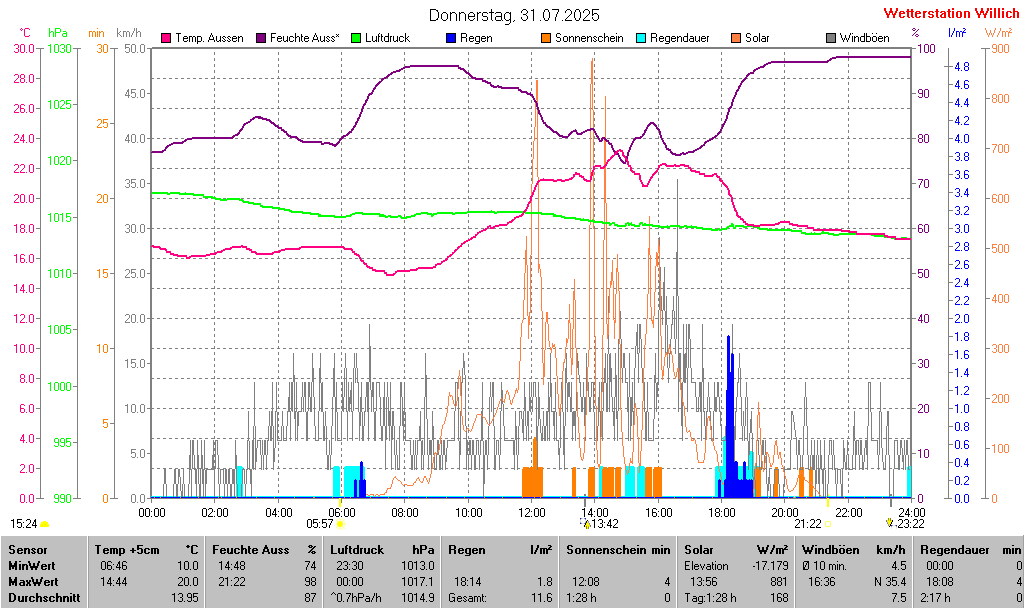Click the gust maximum 'N 35.4' value
This screenshot has width=1024, height=608.
point(888,581)
